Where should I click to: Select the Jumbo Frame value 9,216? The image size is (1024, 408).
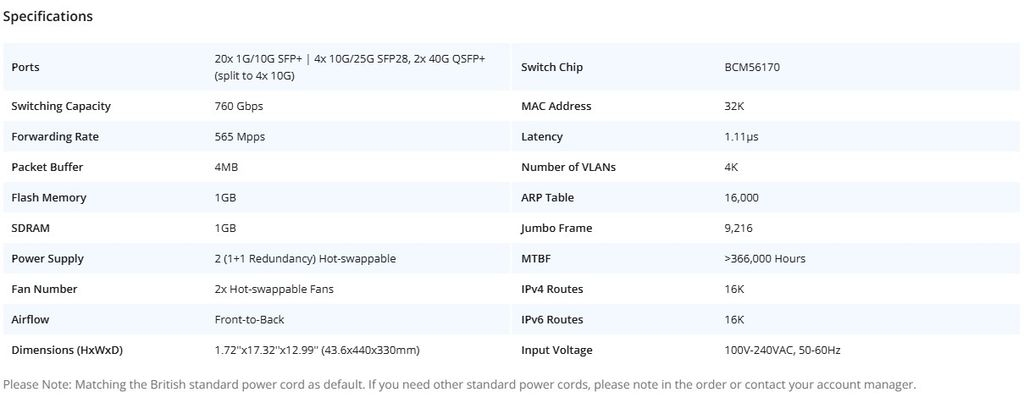(x=738, y=228)
